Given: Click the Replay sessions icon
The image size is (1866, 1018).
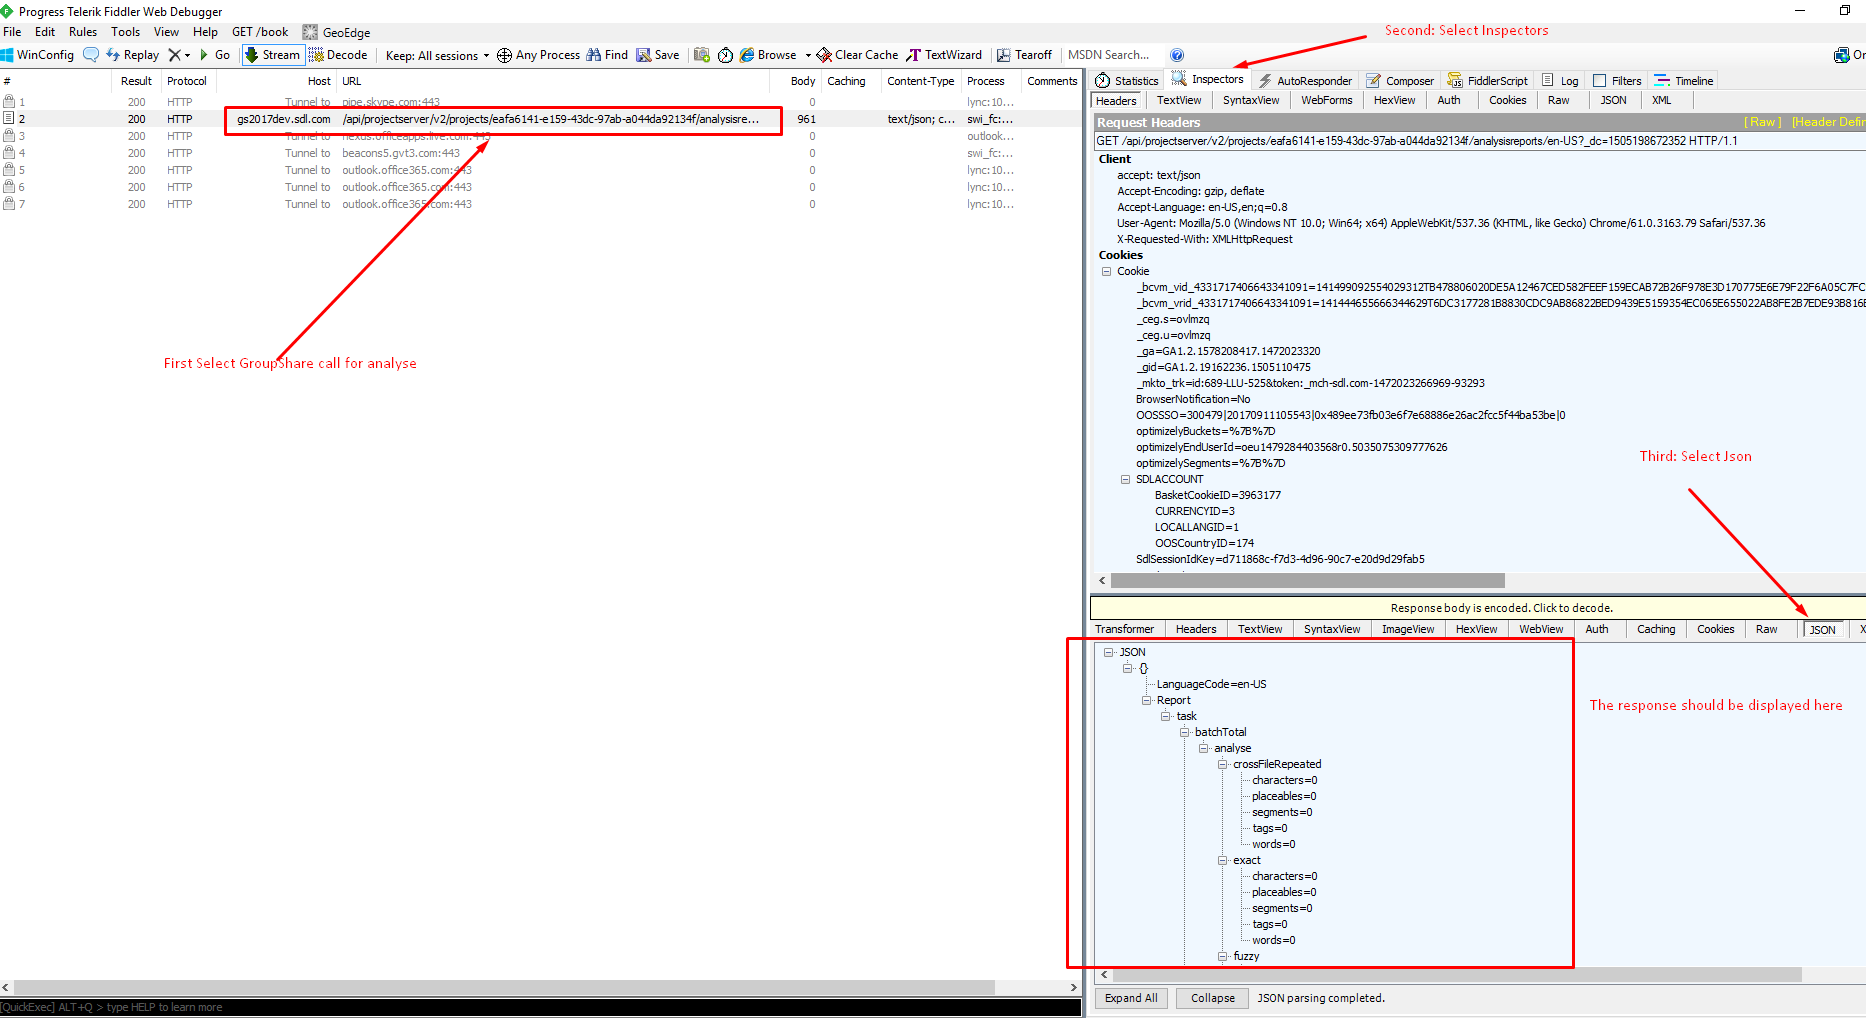Looking at the screenshot, I should click(113, 55).
